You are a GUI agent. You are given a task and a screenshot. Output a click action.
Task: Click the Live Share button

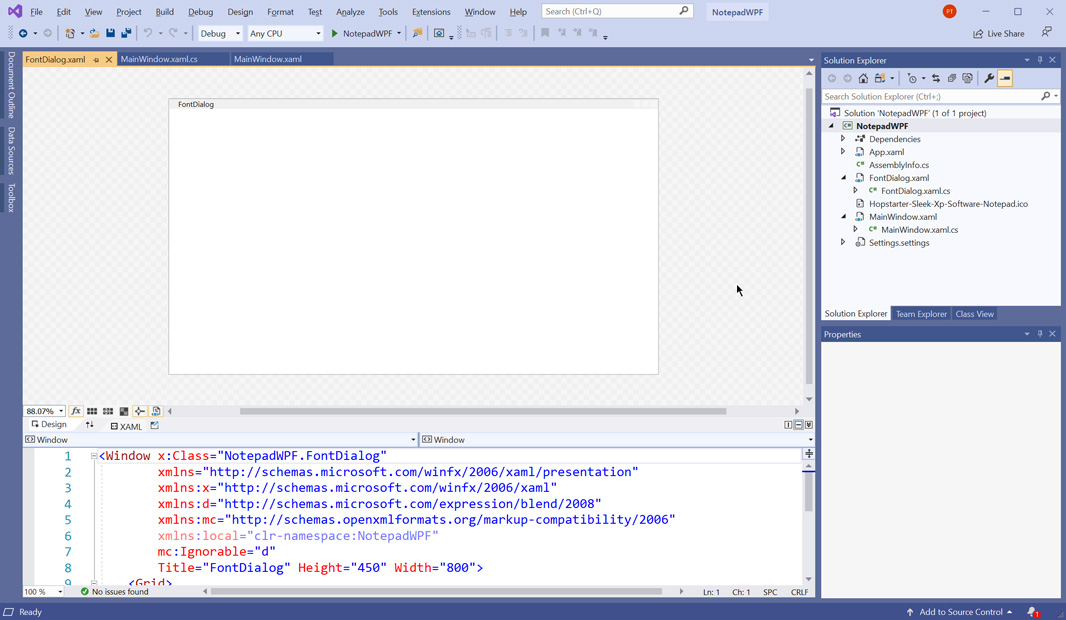click(x=998, y=33)
